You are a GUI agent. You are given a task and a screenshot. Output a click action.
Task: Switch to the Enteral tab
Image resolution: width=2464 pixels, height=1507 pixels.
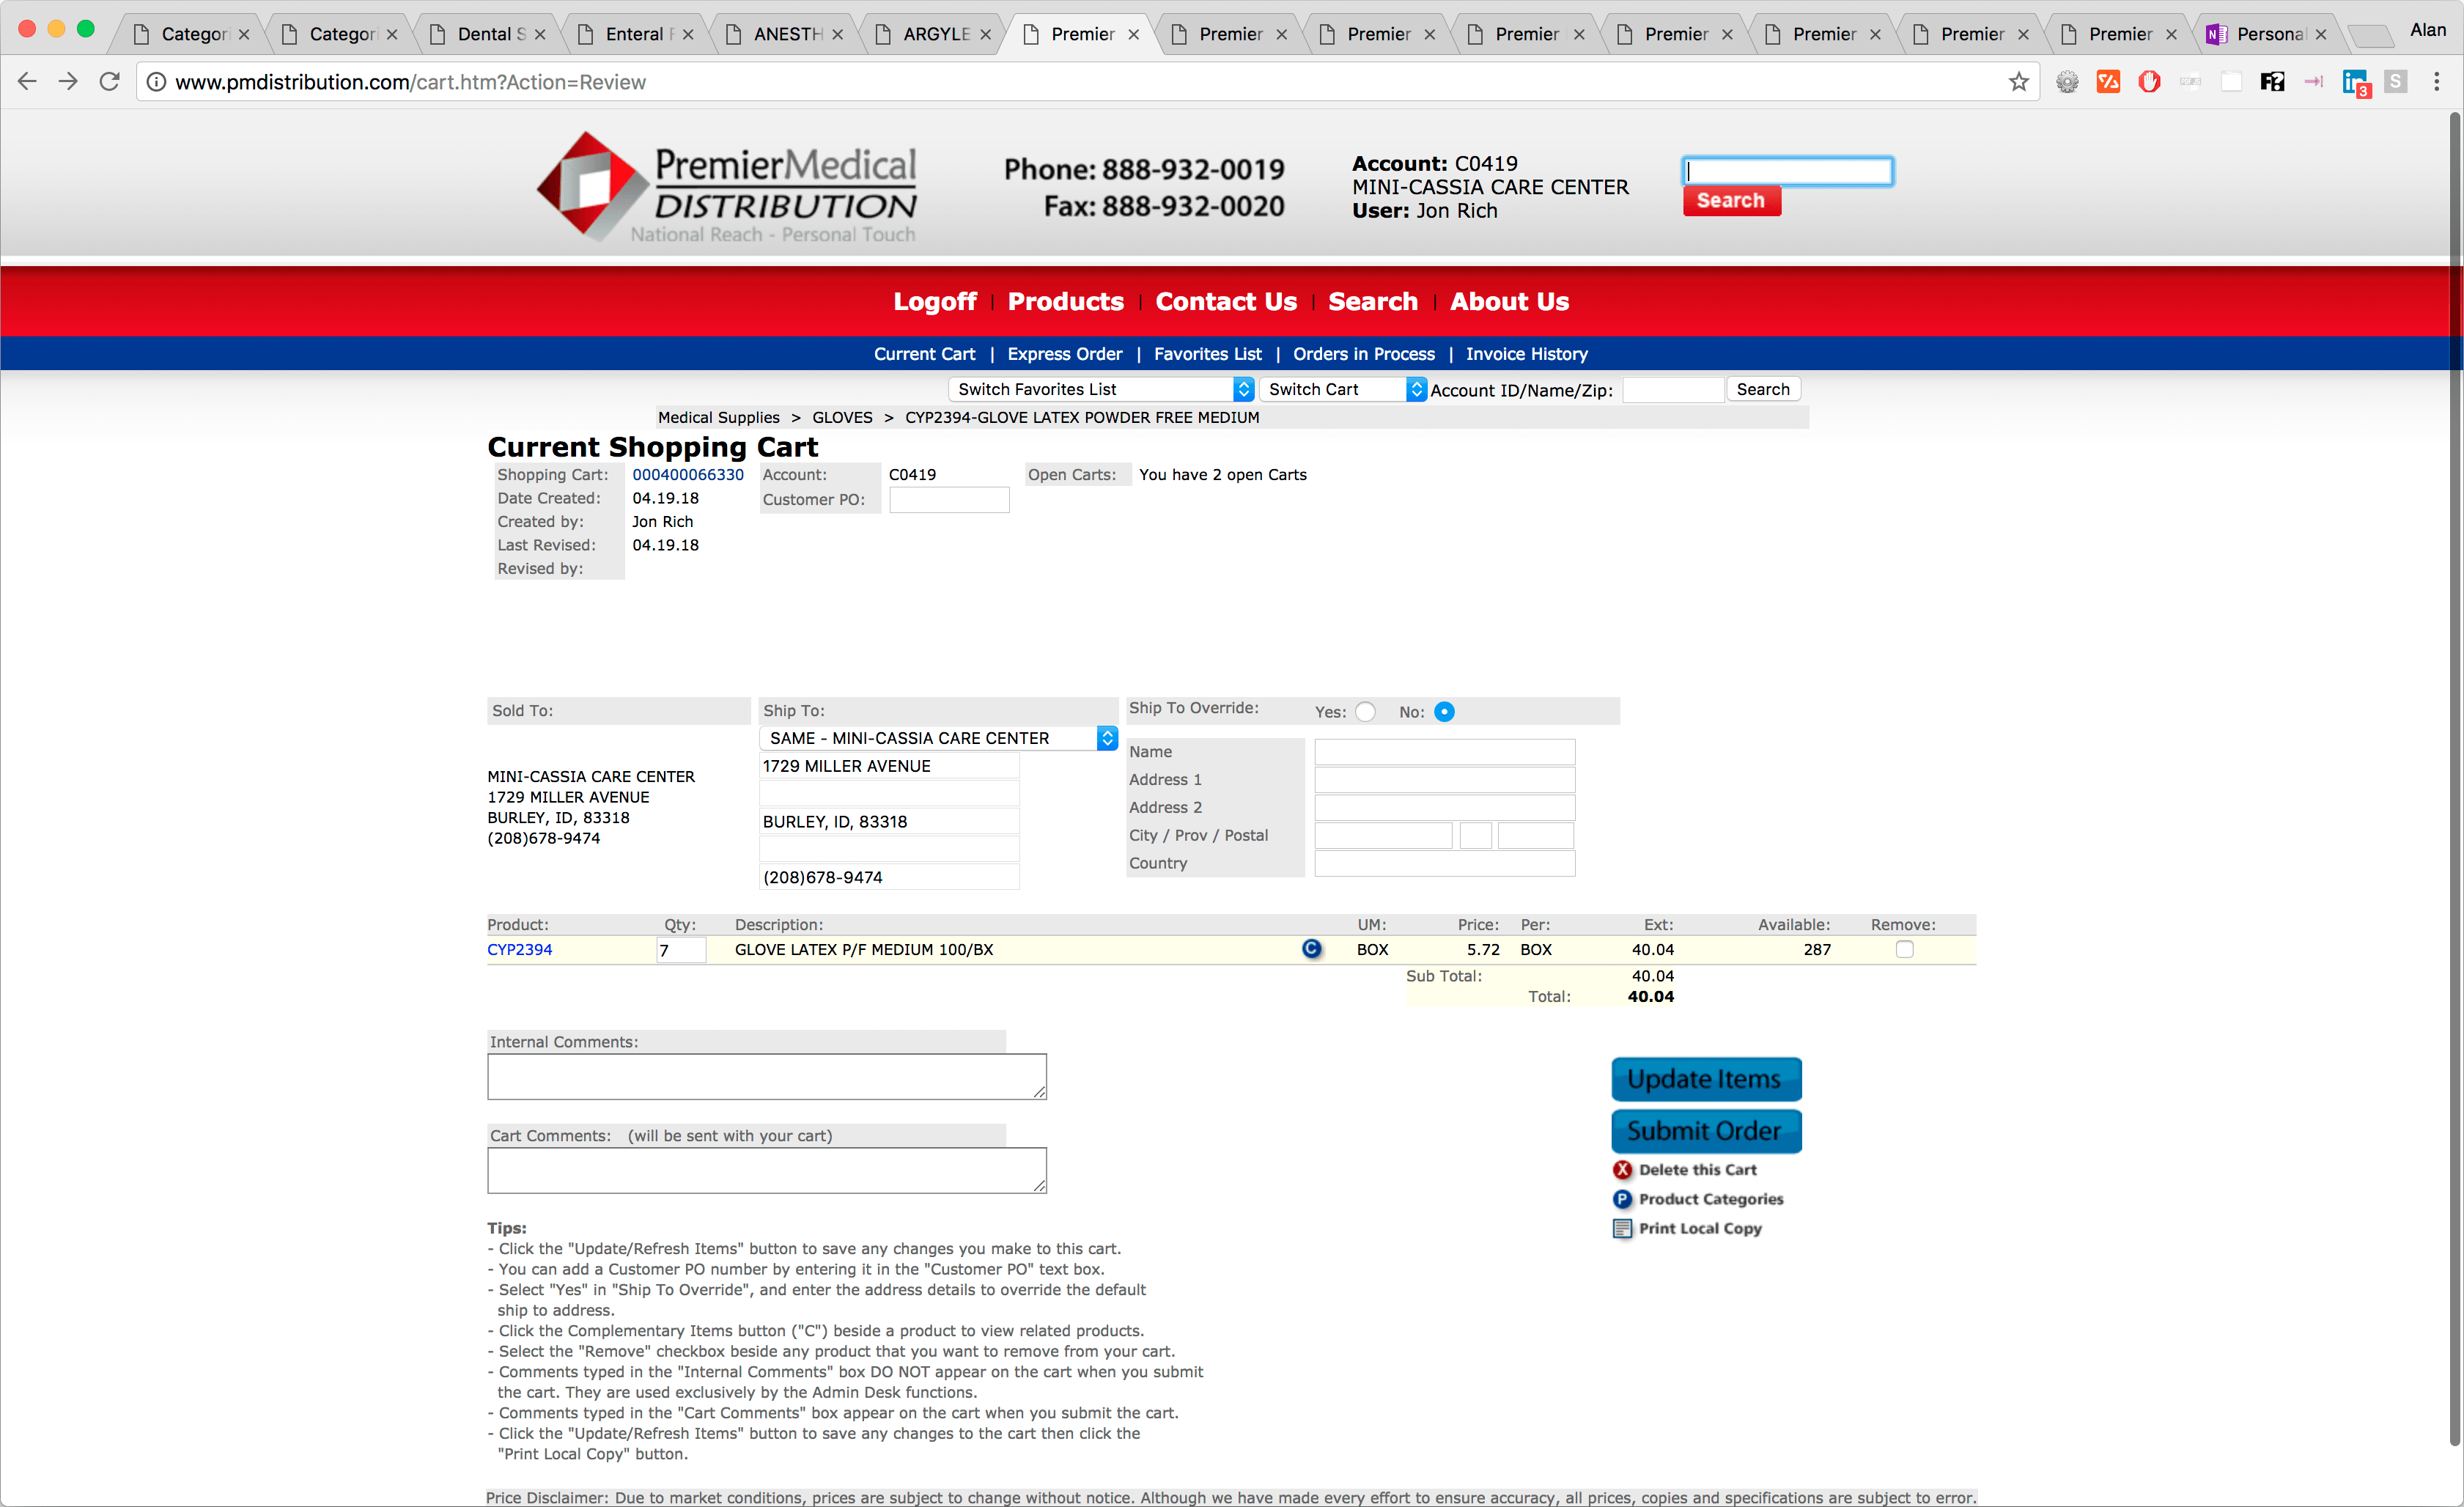pos(634,34)
